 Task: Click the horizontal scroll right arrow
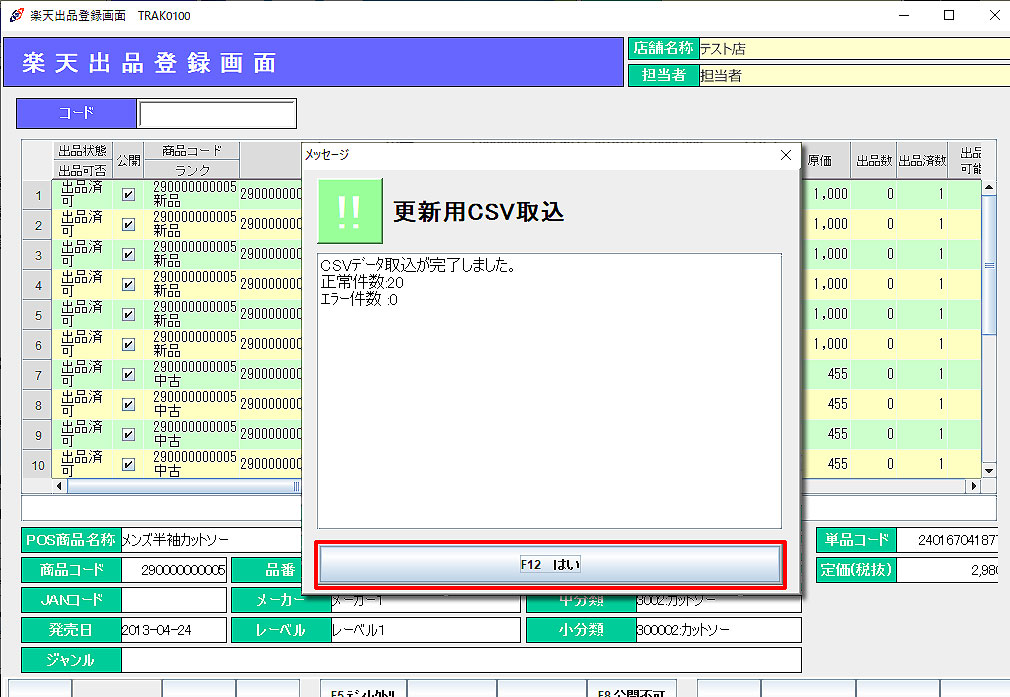[973, 486]
